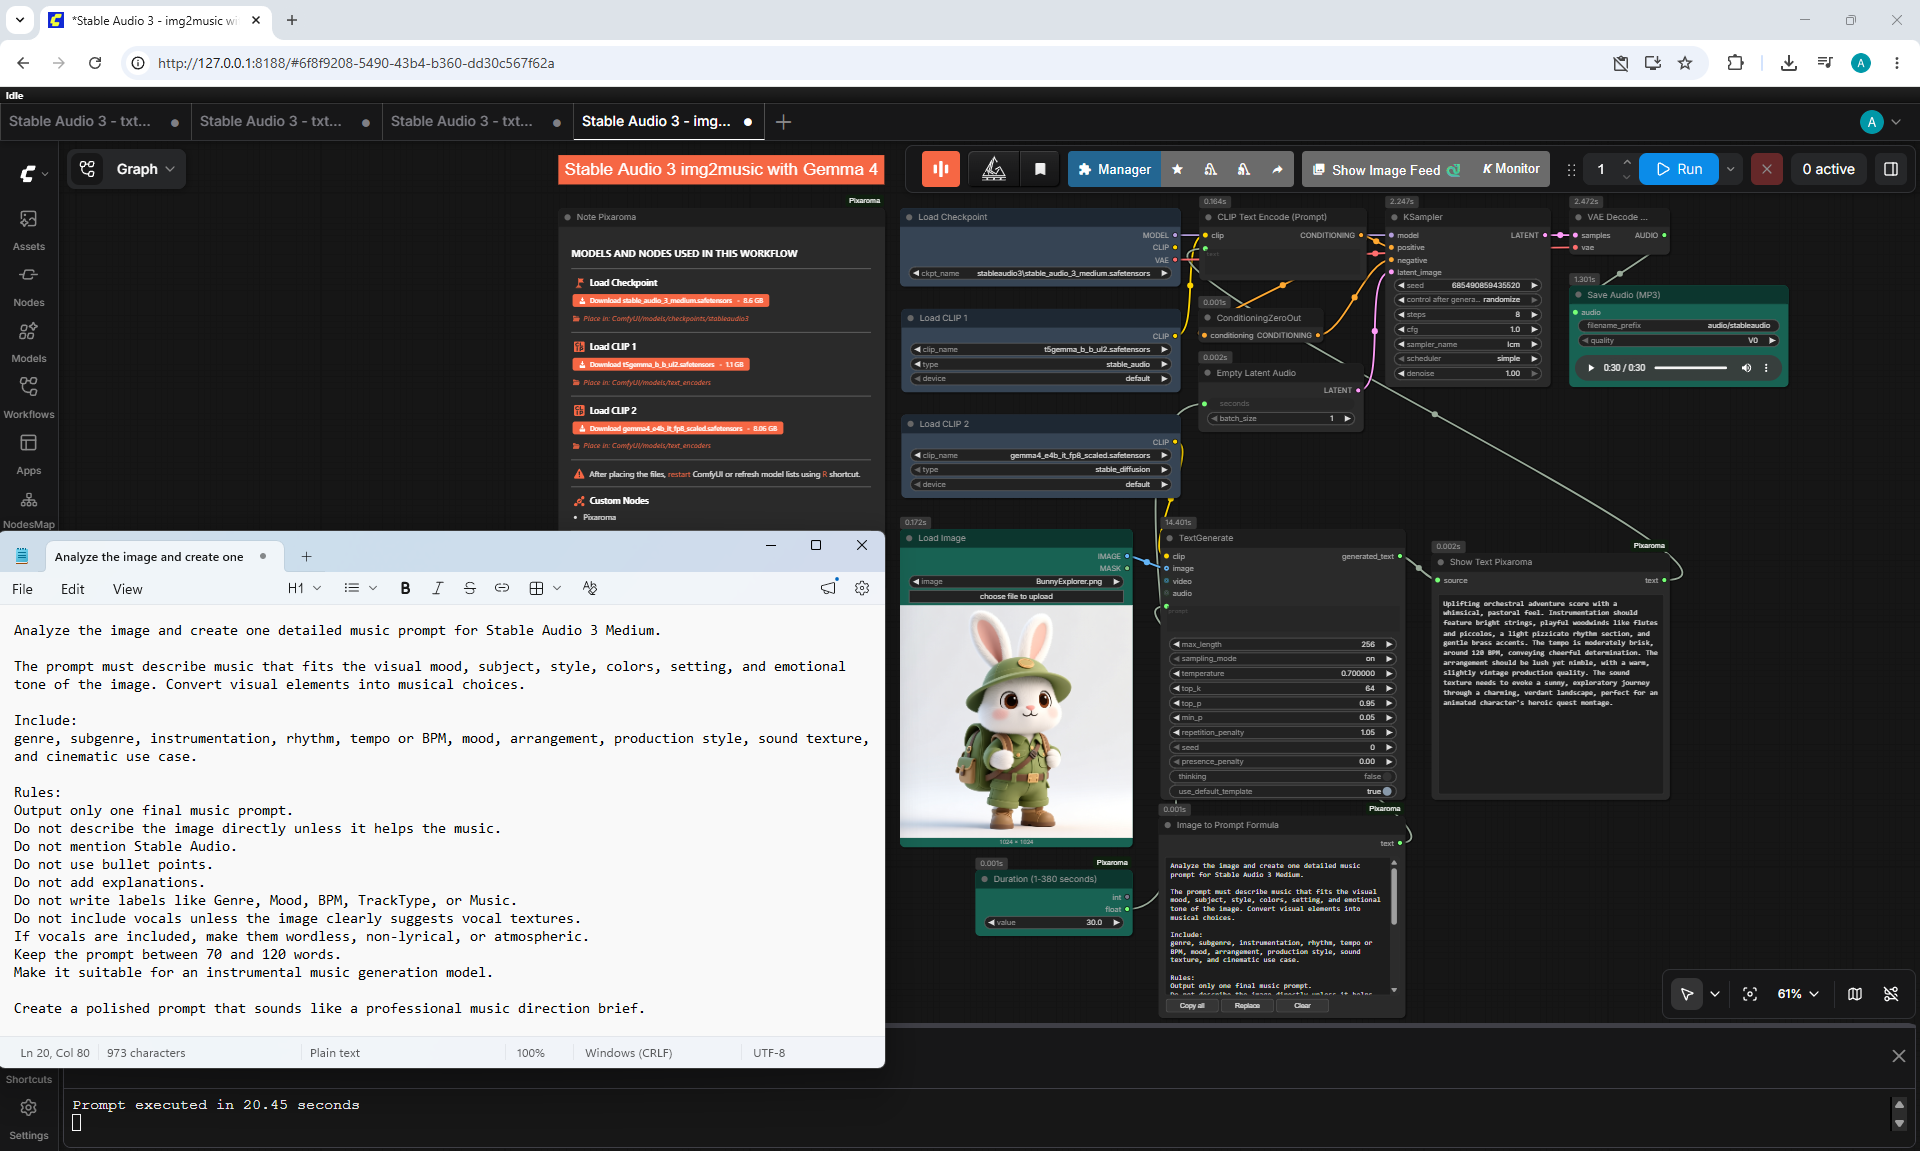Open the NodesMap sidebar panel
Image resolution: width=1920 pixels, height=1151 pixels.
[28, 508]
